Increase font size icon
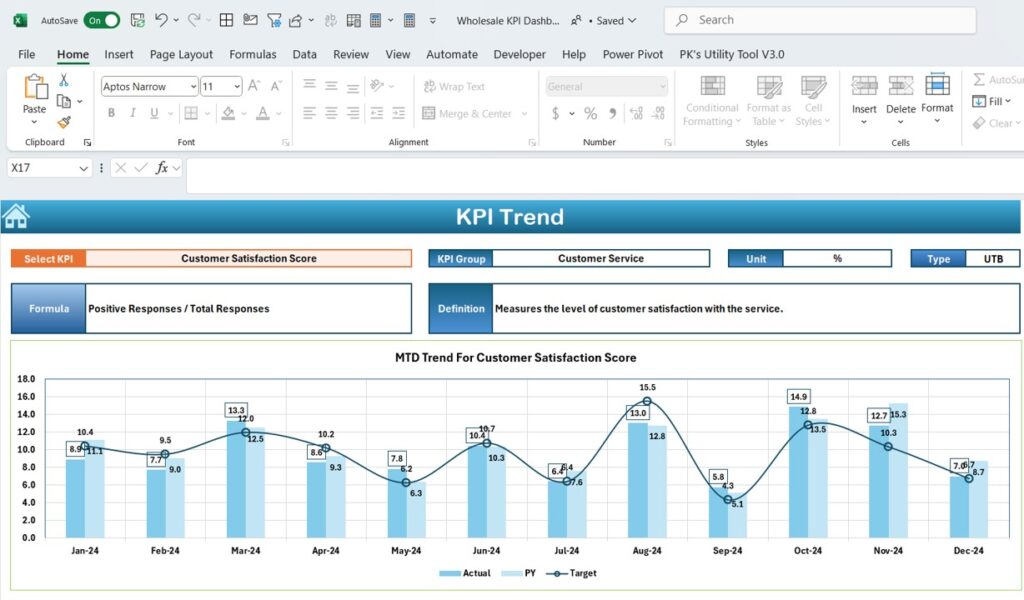The height and width of the screenshot is (600, 1024). point(254,86)
